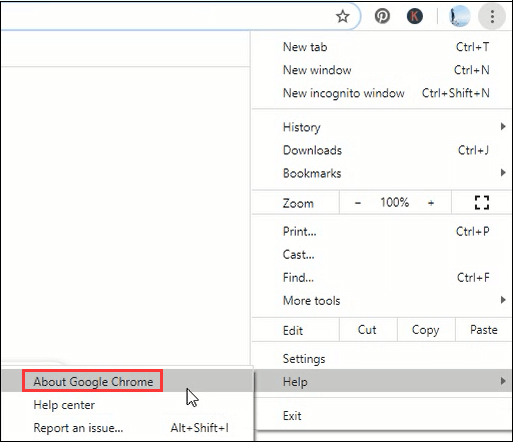Viewport: 513px width, 442px height.
Task: Open Help center from the submenu
Action: [x=127, y=405]
